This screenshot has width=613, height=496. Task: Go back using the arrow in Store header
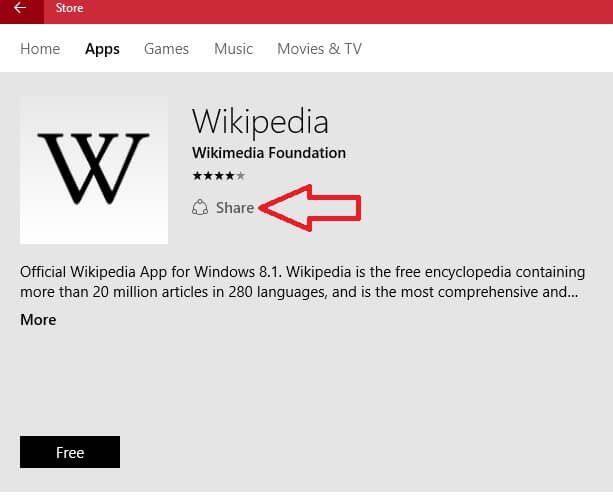tap(20, 8)
